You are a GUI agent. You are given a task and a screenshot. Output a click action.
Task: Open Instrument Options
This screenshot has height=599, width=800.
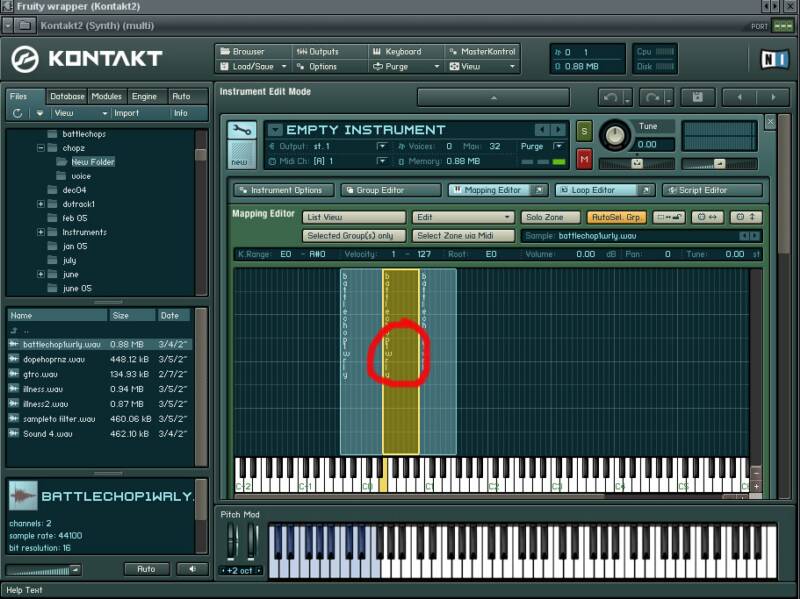pos(284,190)
